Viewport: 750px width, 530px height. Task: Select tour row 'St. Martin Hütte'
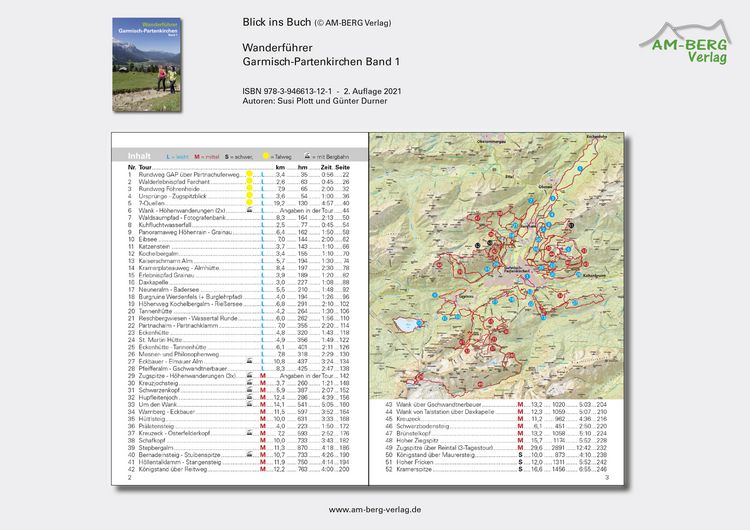(x=239, y=340)
